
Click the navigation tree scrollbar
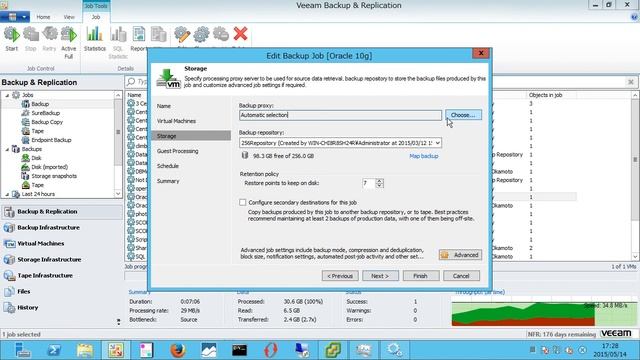(118, 144)
